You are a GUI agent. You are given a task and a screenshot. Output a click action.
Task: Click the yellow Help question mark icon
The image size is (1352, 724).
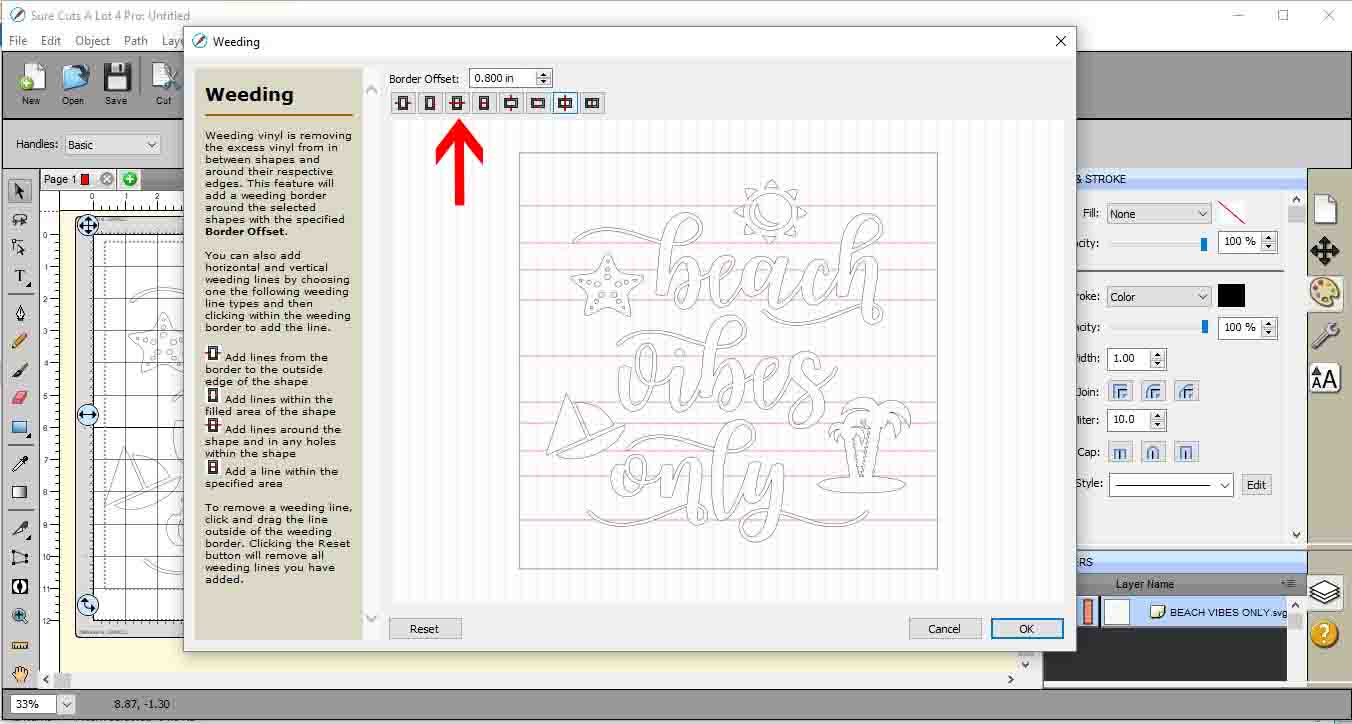click(x=1324, y=634)
